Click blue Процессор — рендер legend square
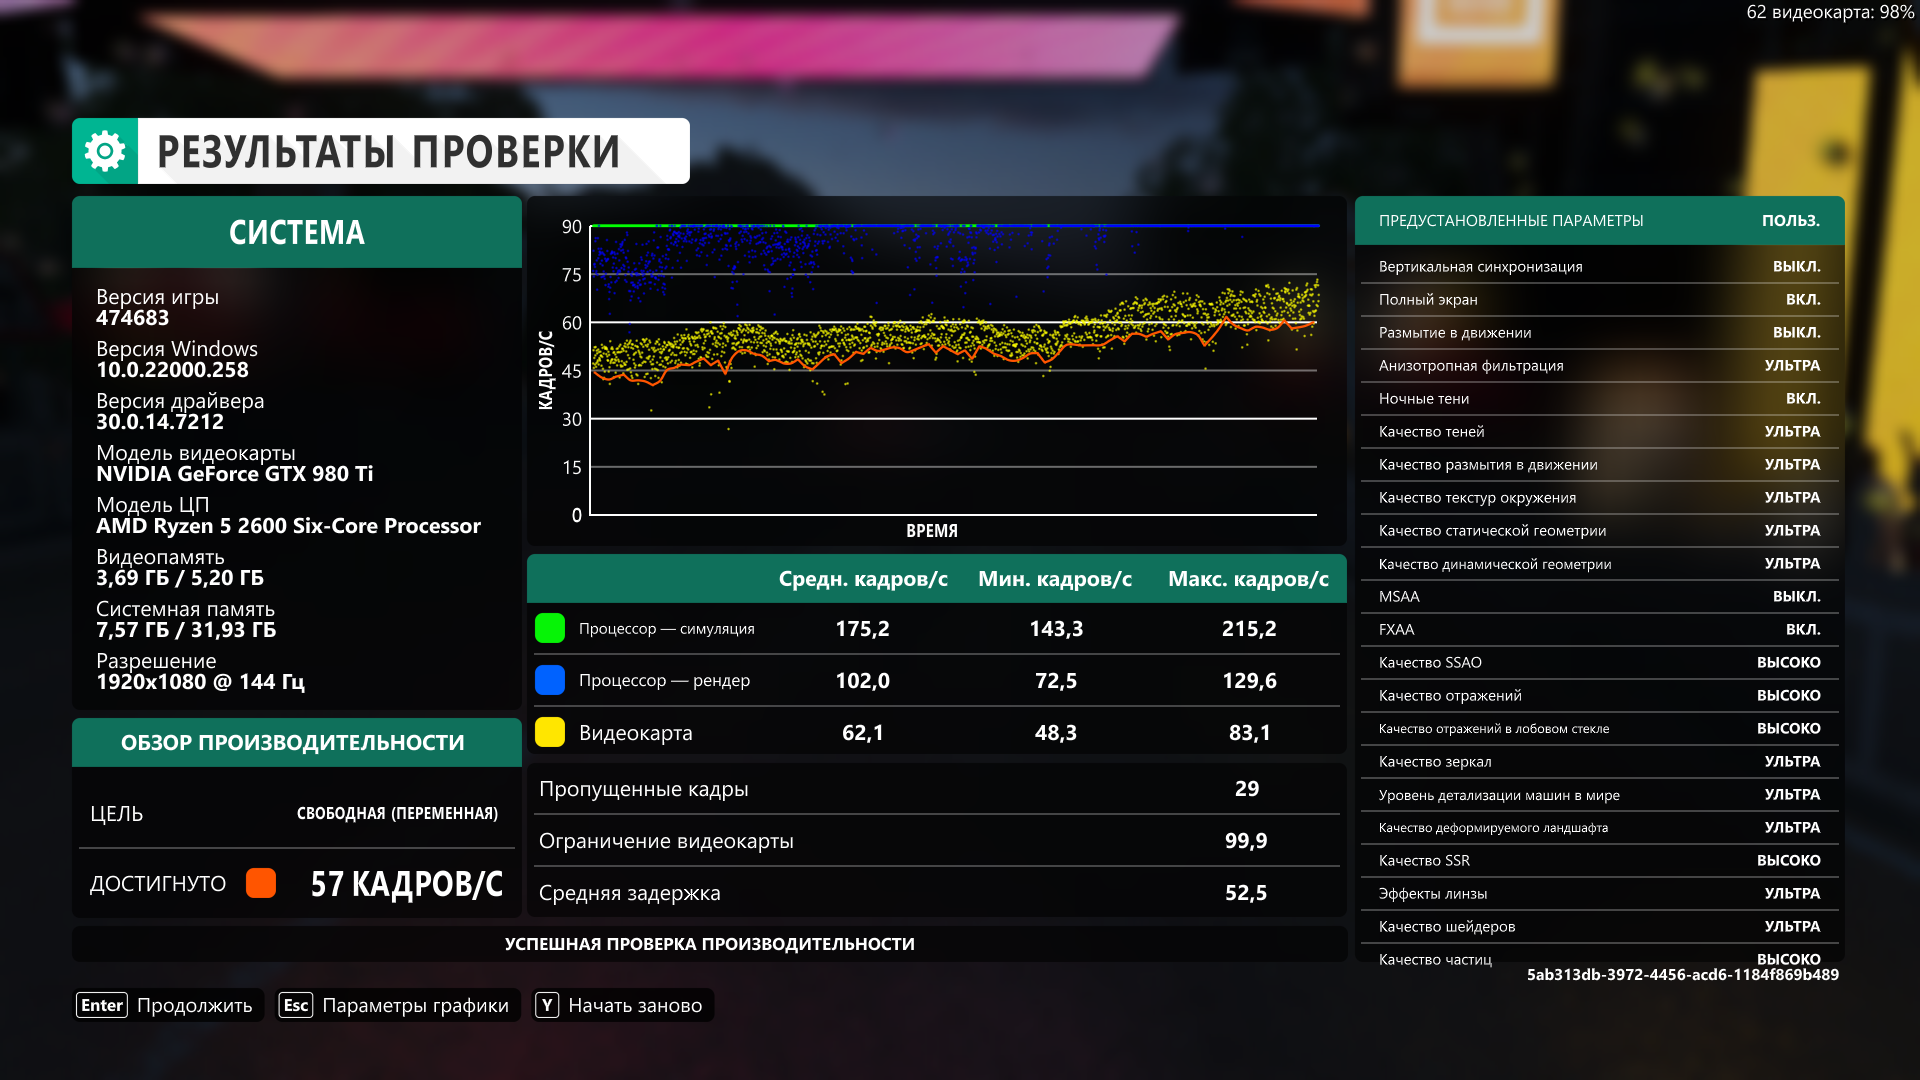This screenshot has height=1080, width=1920. point(550,680)
